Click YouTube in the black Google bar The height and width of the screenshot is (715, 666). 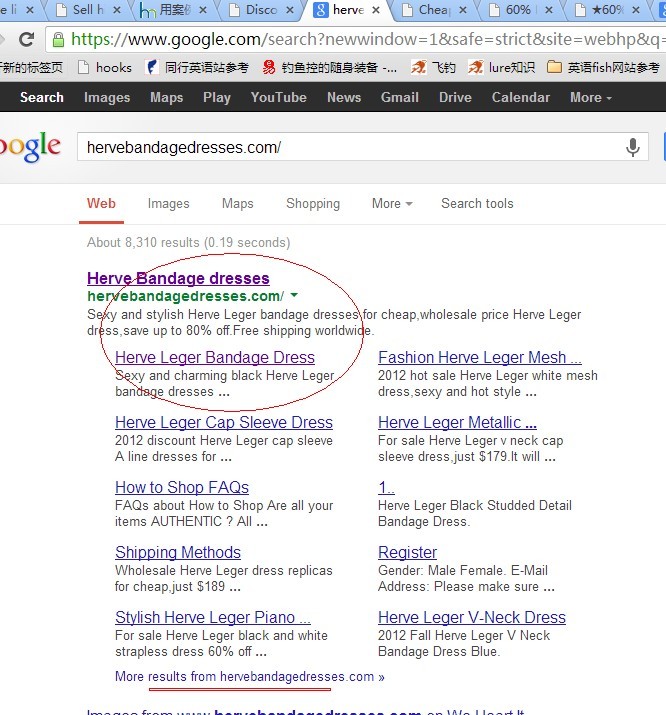279,97
